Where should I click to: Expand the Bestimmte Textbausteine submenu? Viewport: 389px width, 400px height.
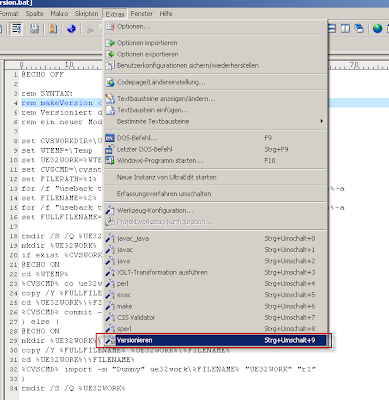click(x=216, y=121)
